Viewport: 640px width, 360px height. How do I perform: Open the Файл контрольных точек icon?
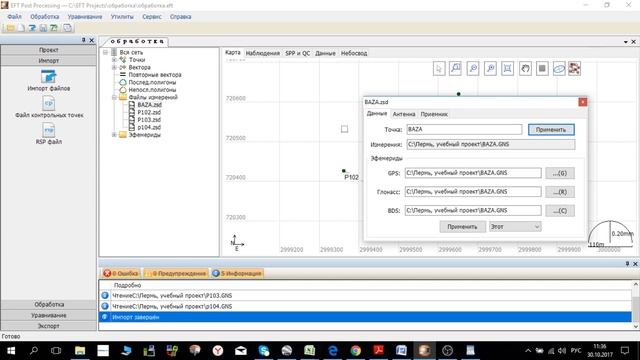click(49, 104)
